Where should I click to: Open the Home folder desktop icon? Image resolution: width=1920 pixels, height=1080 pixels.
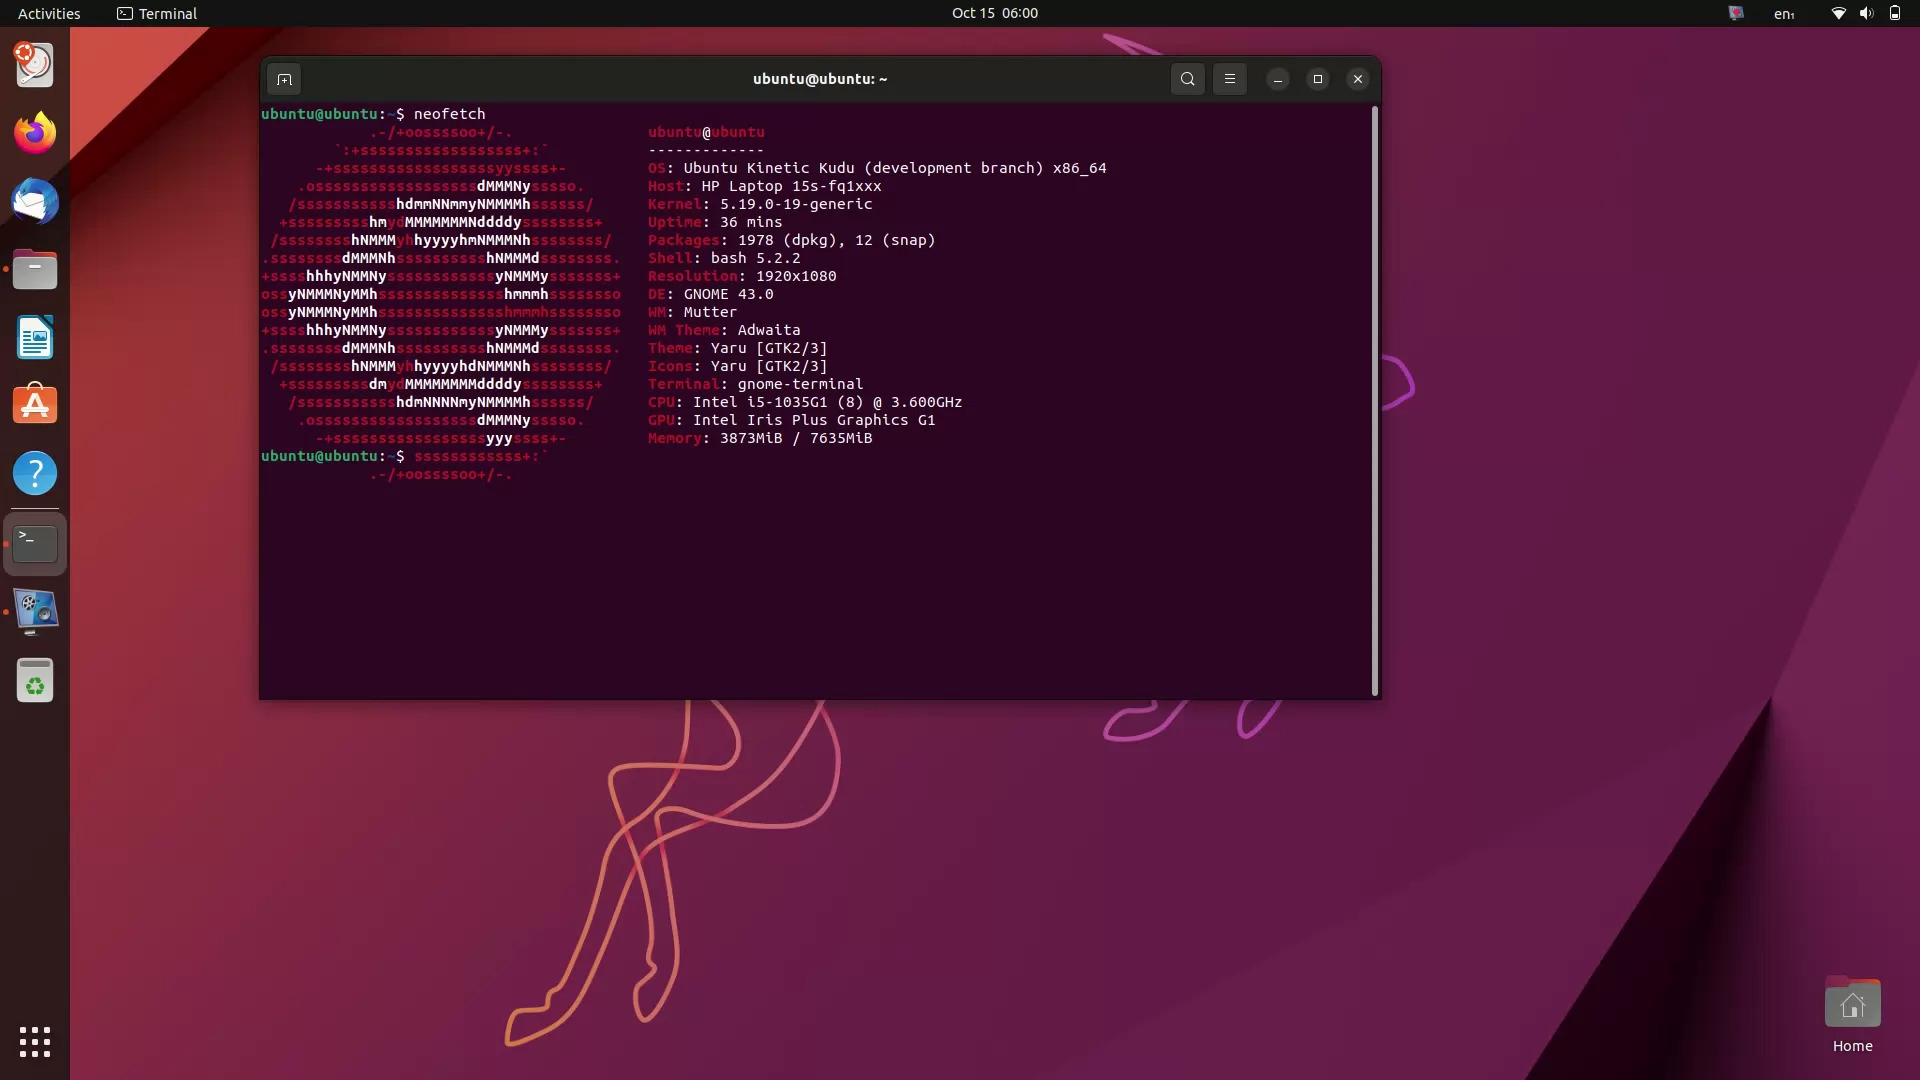[x=1852, y=1015]
